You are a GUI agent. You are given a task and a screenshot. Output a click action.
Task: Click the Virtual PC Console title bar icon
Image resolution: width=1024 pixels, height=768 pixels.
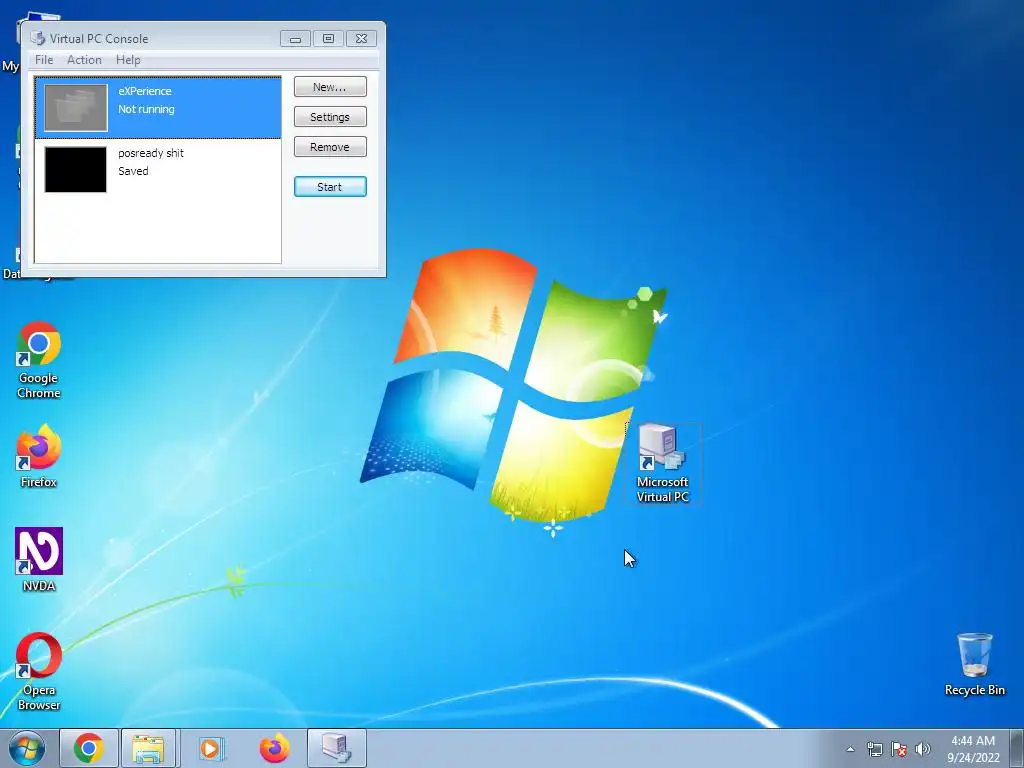pos(38,39)
